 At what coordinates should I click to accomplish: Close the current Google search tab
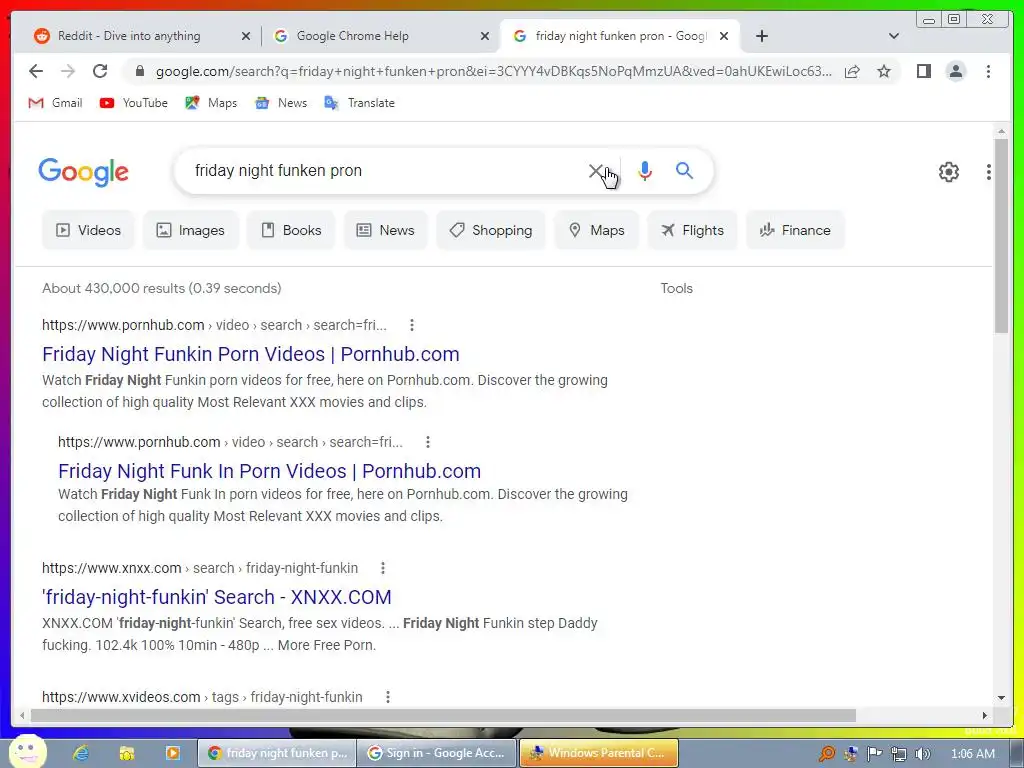(724, 36)
